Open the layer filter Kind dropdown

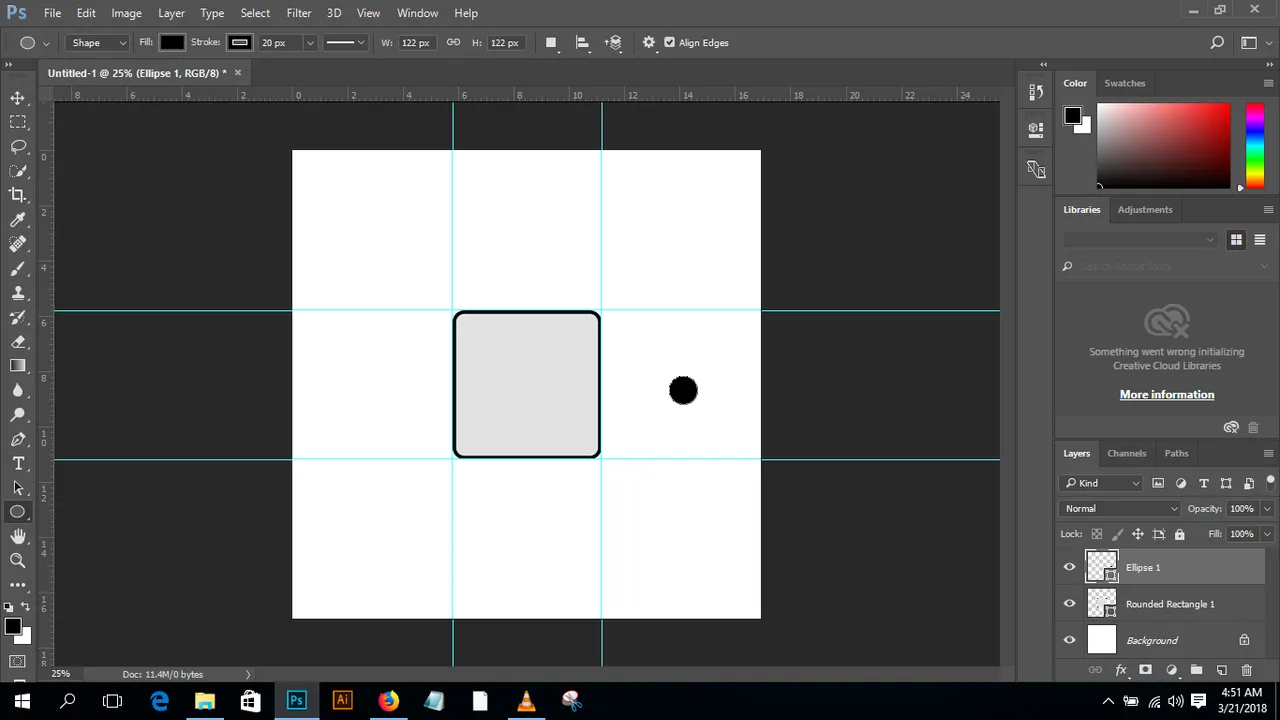coord(1102,483)
